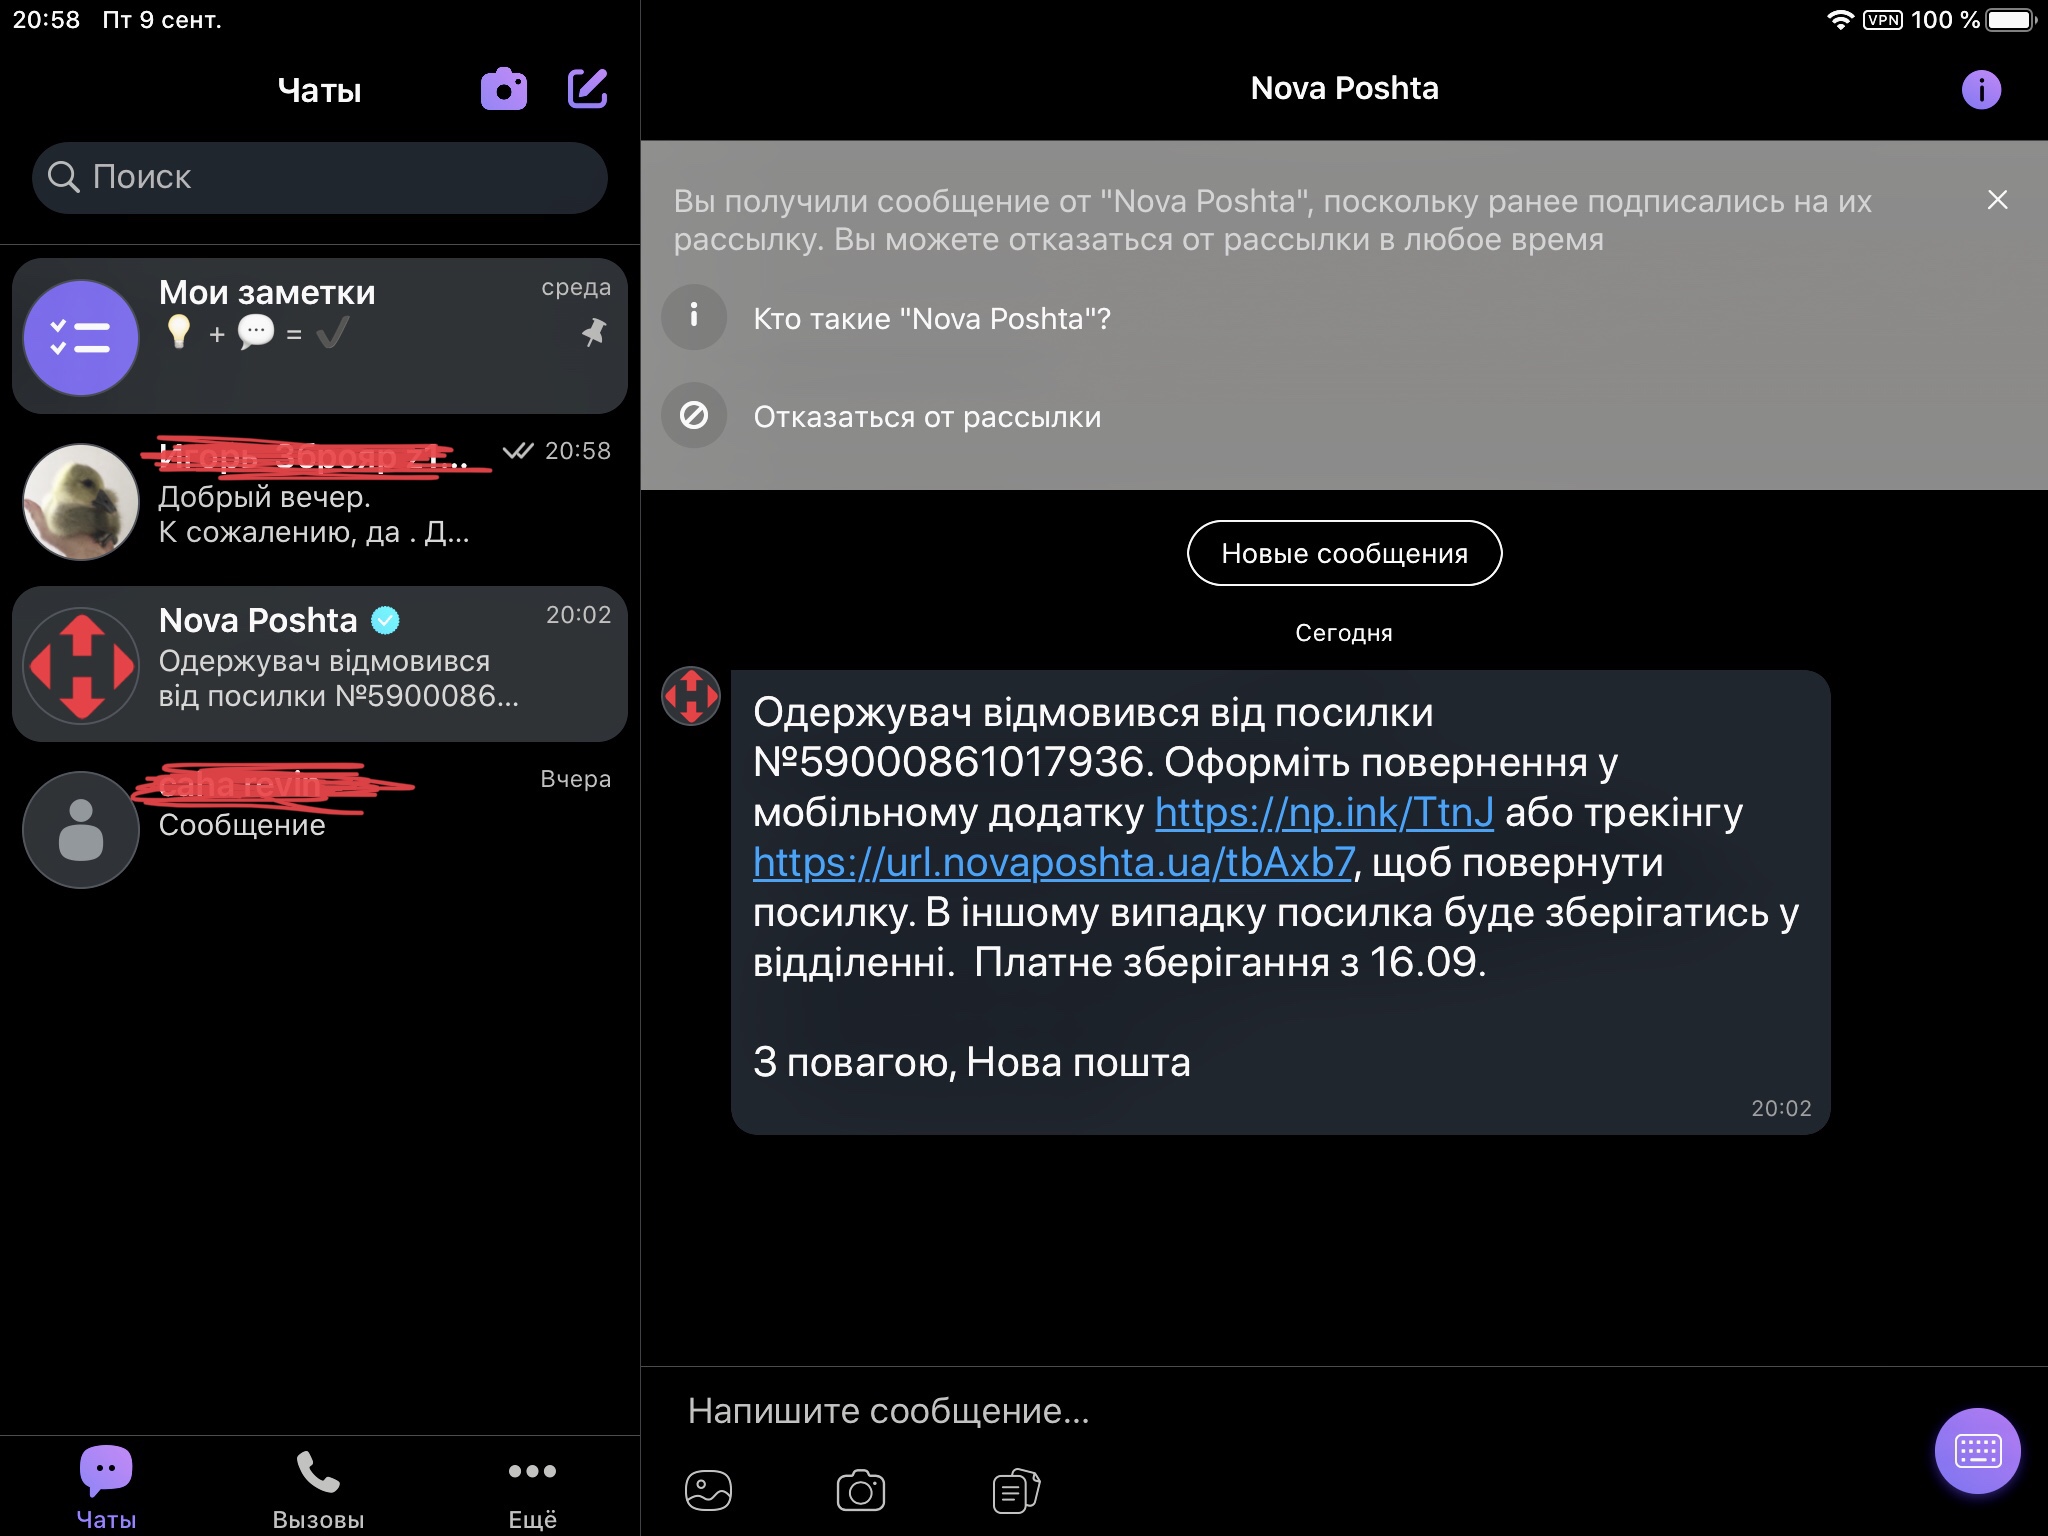Screen dimensions: 2048x1536
Task: Open the Мои заметки chat
Action: (320, 336)
